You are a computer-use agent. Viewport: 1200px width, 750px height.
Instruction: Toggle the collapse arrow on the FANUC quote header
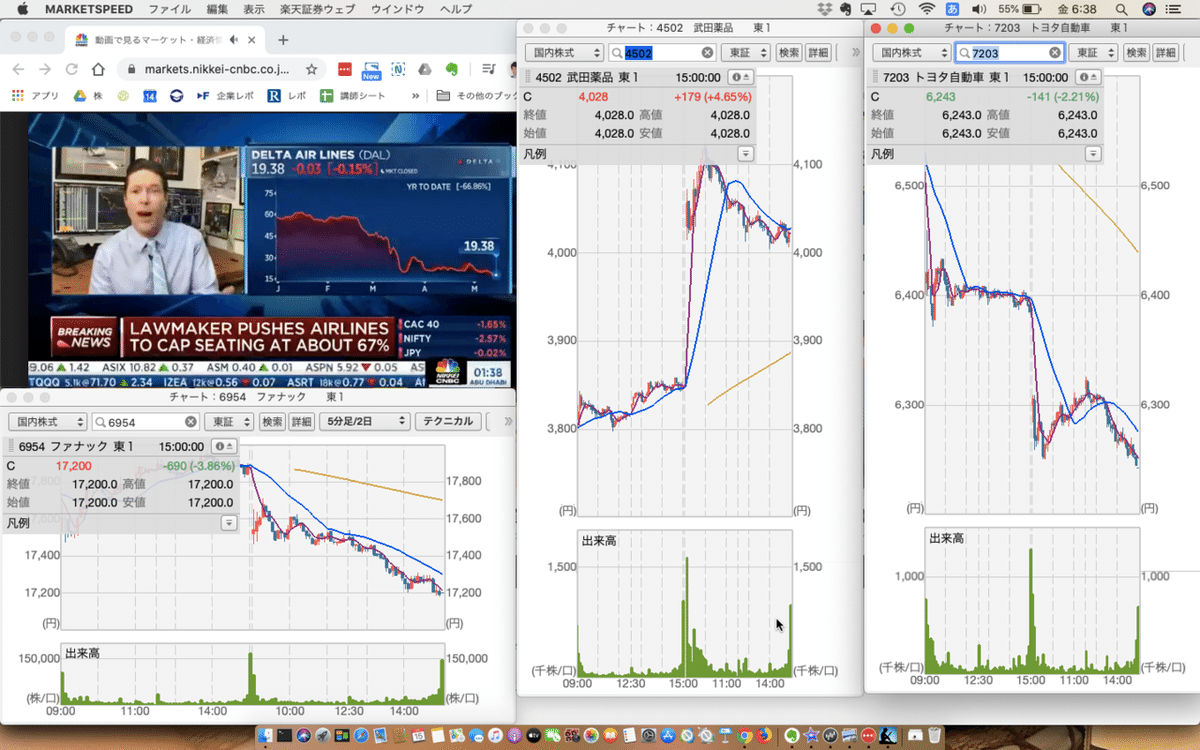click(232, 446)
